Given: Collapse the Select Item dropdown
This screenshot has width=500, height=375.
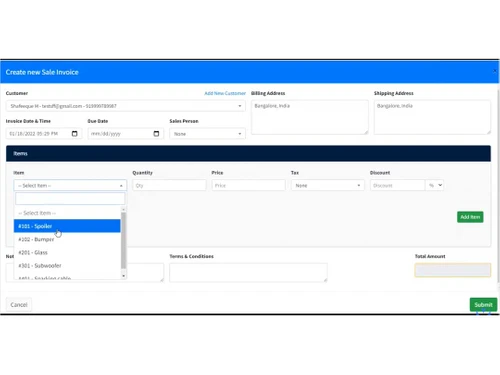Looking at the screenshot, I should (x=70, y=185).
